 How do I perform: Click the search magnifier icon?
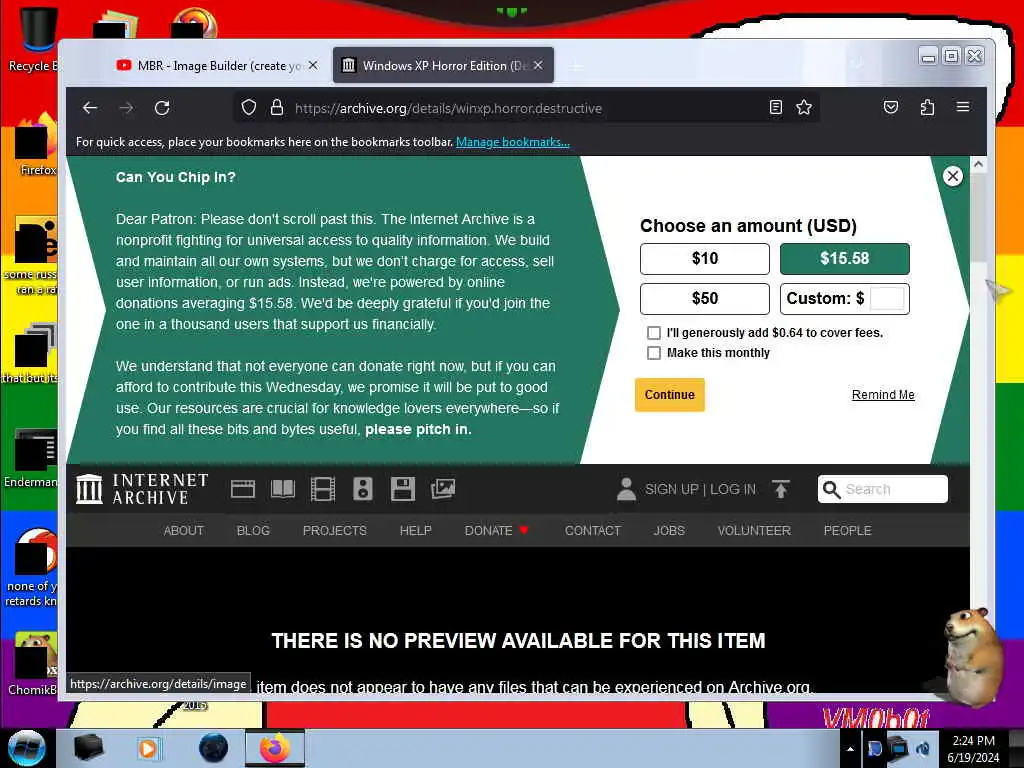pyautogui.click(x=831, y=489)
